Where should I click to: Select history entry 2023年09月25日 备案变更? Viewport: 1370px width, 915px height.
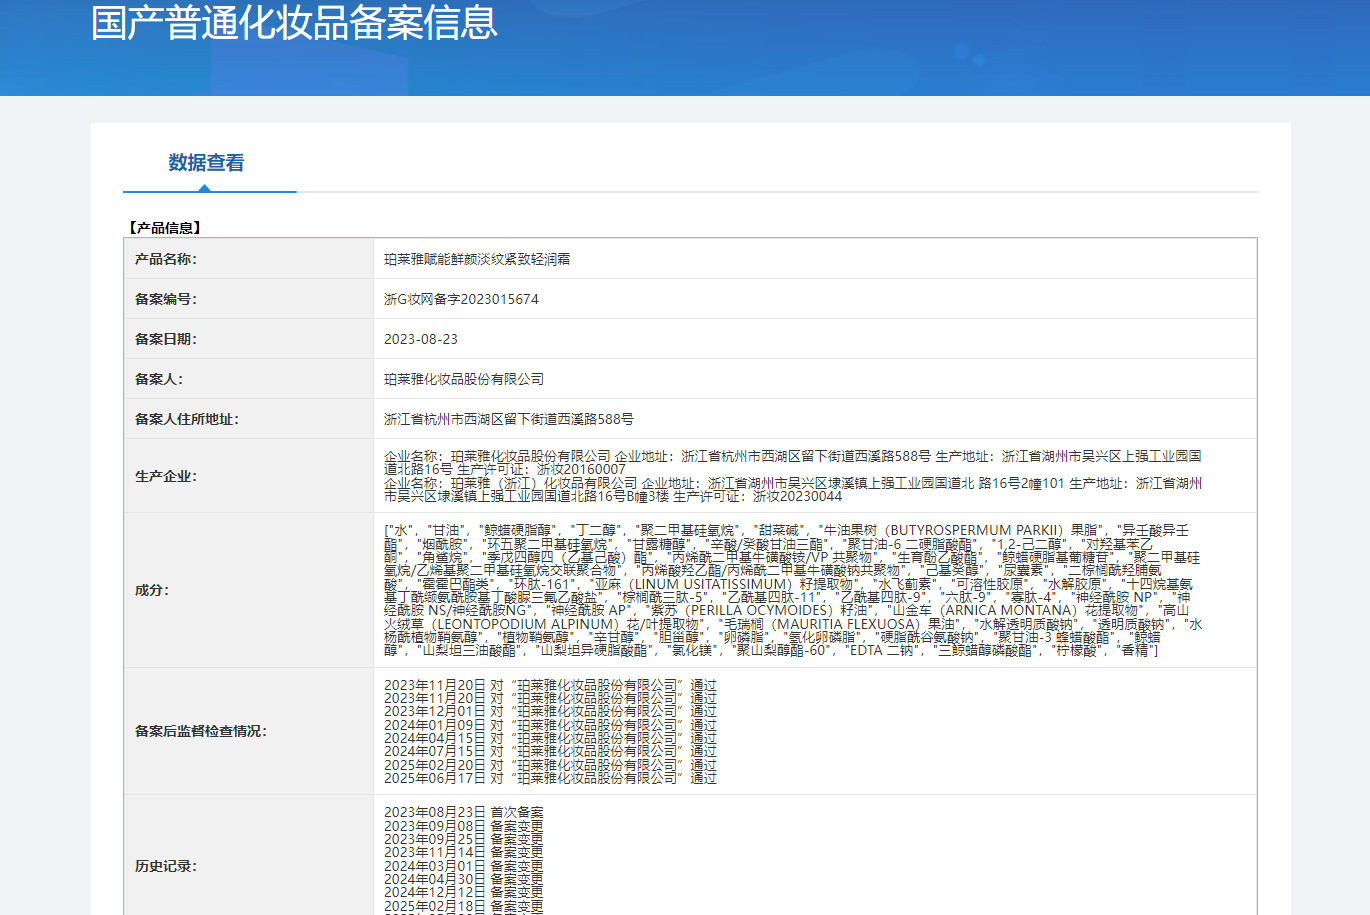464,839
